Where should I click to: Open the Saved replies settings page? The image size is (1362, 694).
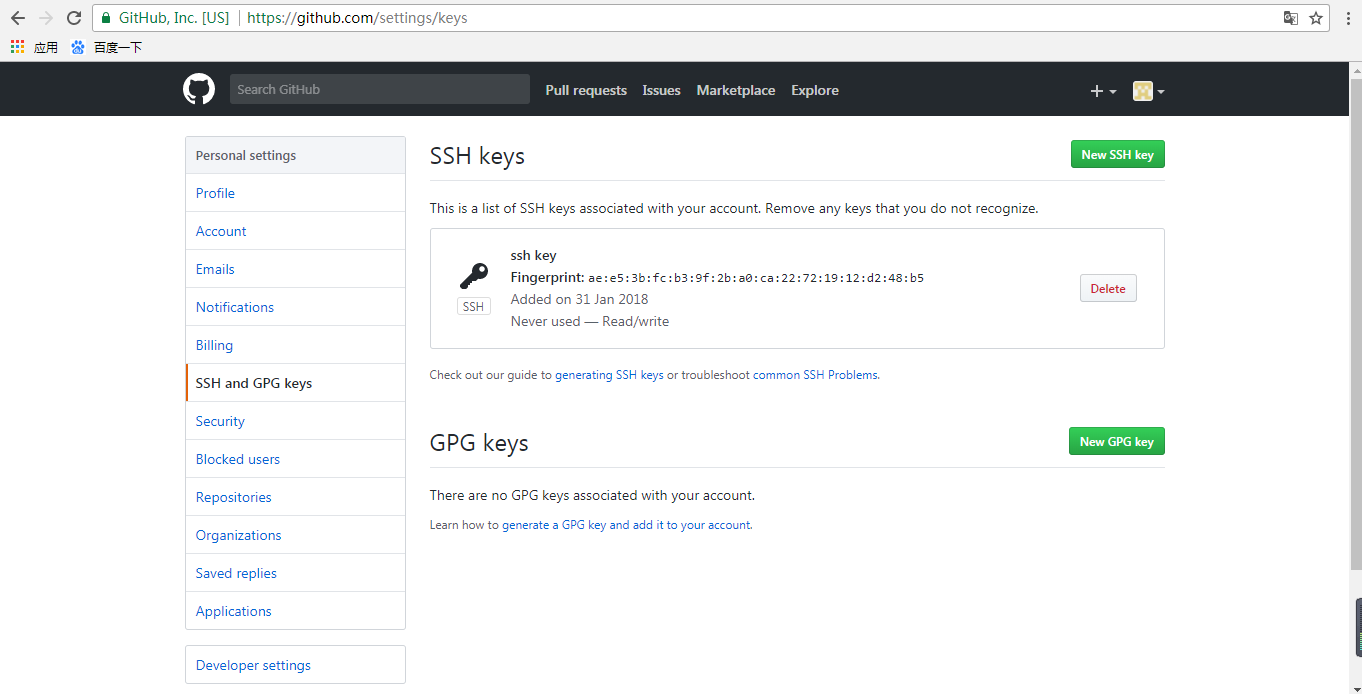295,573
